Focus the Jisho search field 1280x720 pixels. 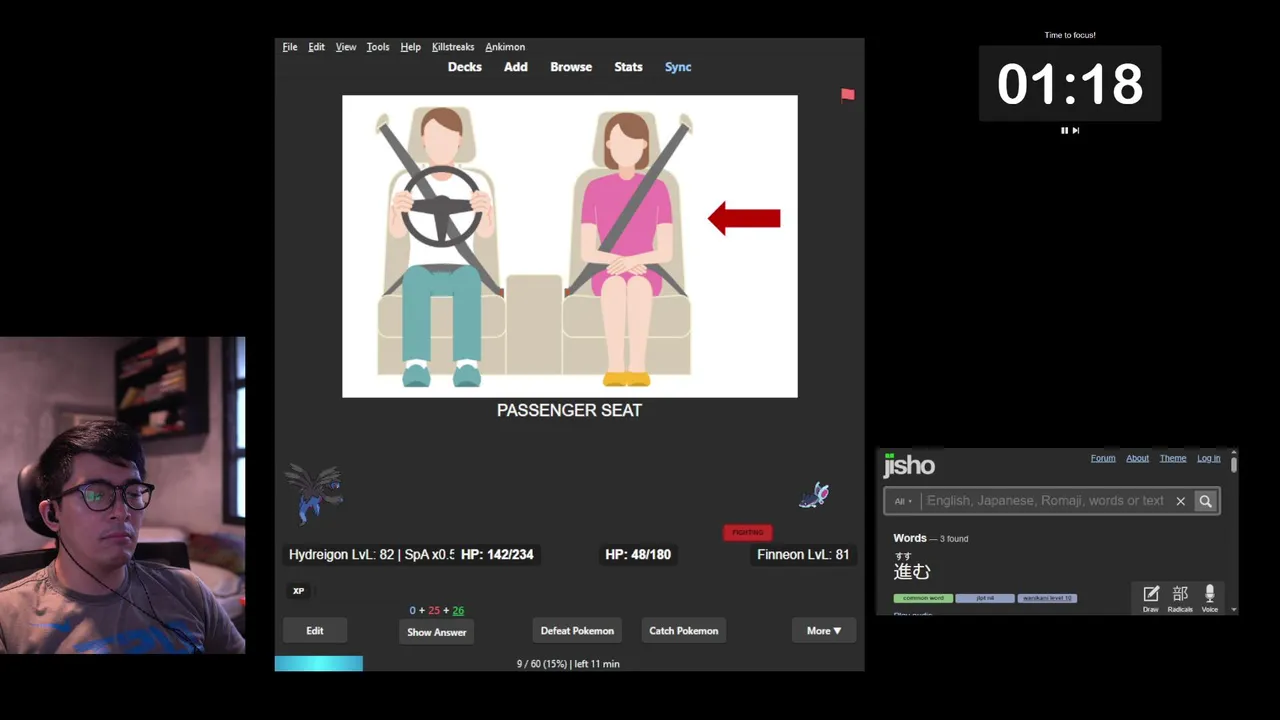(x=1045, y=501)
